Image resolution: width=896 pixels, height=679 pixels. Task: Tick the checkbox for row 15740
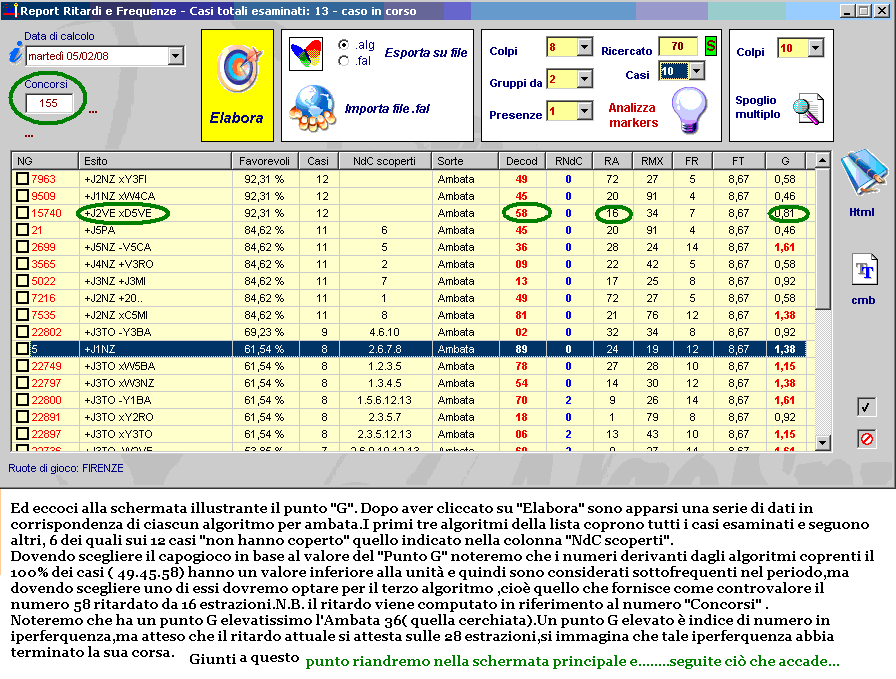tap(22, 213)
